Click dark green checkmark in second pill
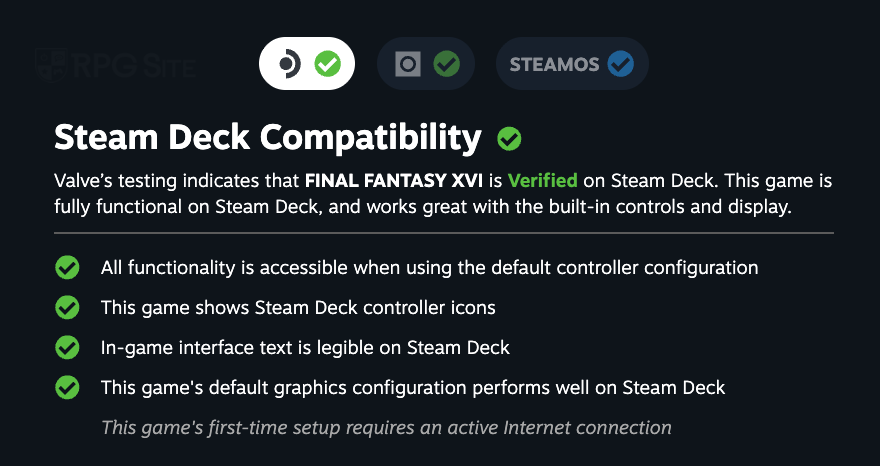Screen dimensions: 880x466 pyautogui.click(x=447, y=63)
